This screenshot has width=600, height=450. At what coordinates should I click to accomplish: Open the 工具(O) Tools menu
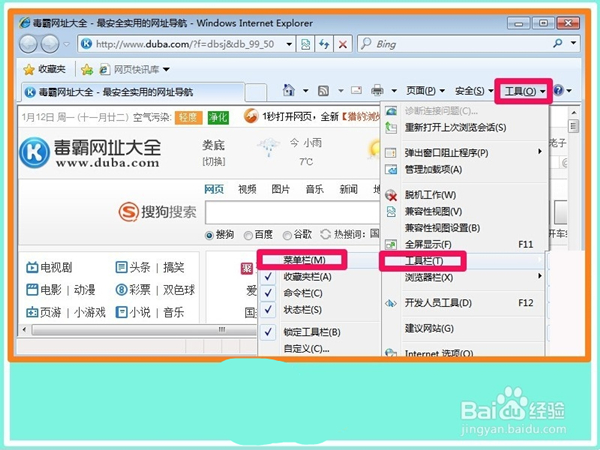point(524,91)
